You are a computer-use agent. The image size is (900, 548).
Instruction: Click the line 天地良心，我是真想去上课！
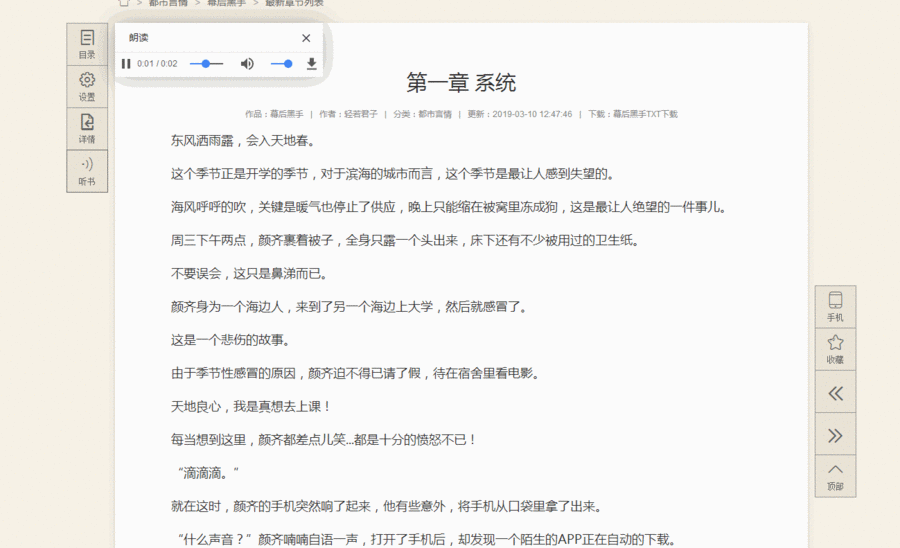point(251,407)
